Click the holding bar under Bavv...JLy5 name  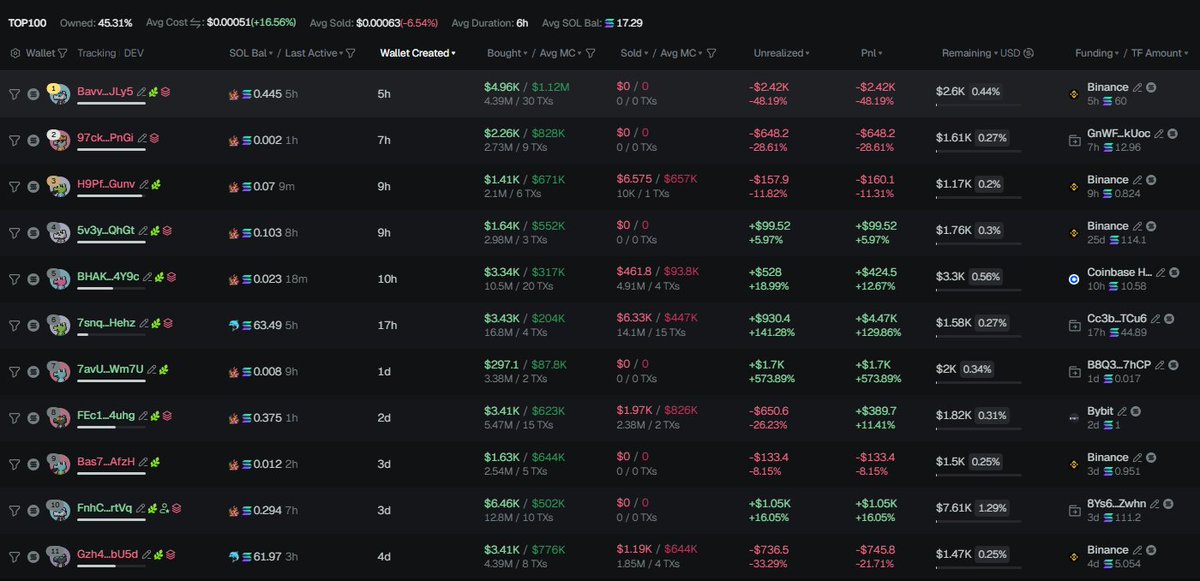(x=111, y=103)
